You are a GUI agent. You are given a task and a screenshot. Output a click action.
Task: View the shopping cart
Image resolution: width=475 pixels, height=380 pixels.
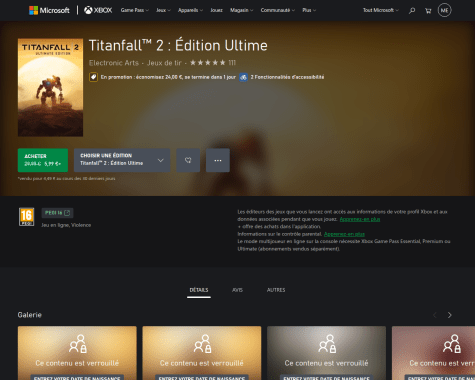coord(428,11)
